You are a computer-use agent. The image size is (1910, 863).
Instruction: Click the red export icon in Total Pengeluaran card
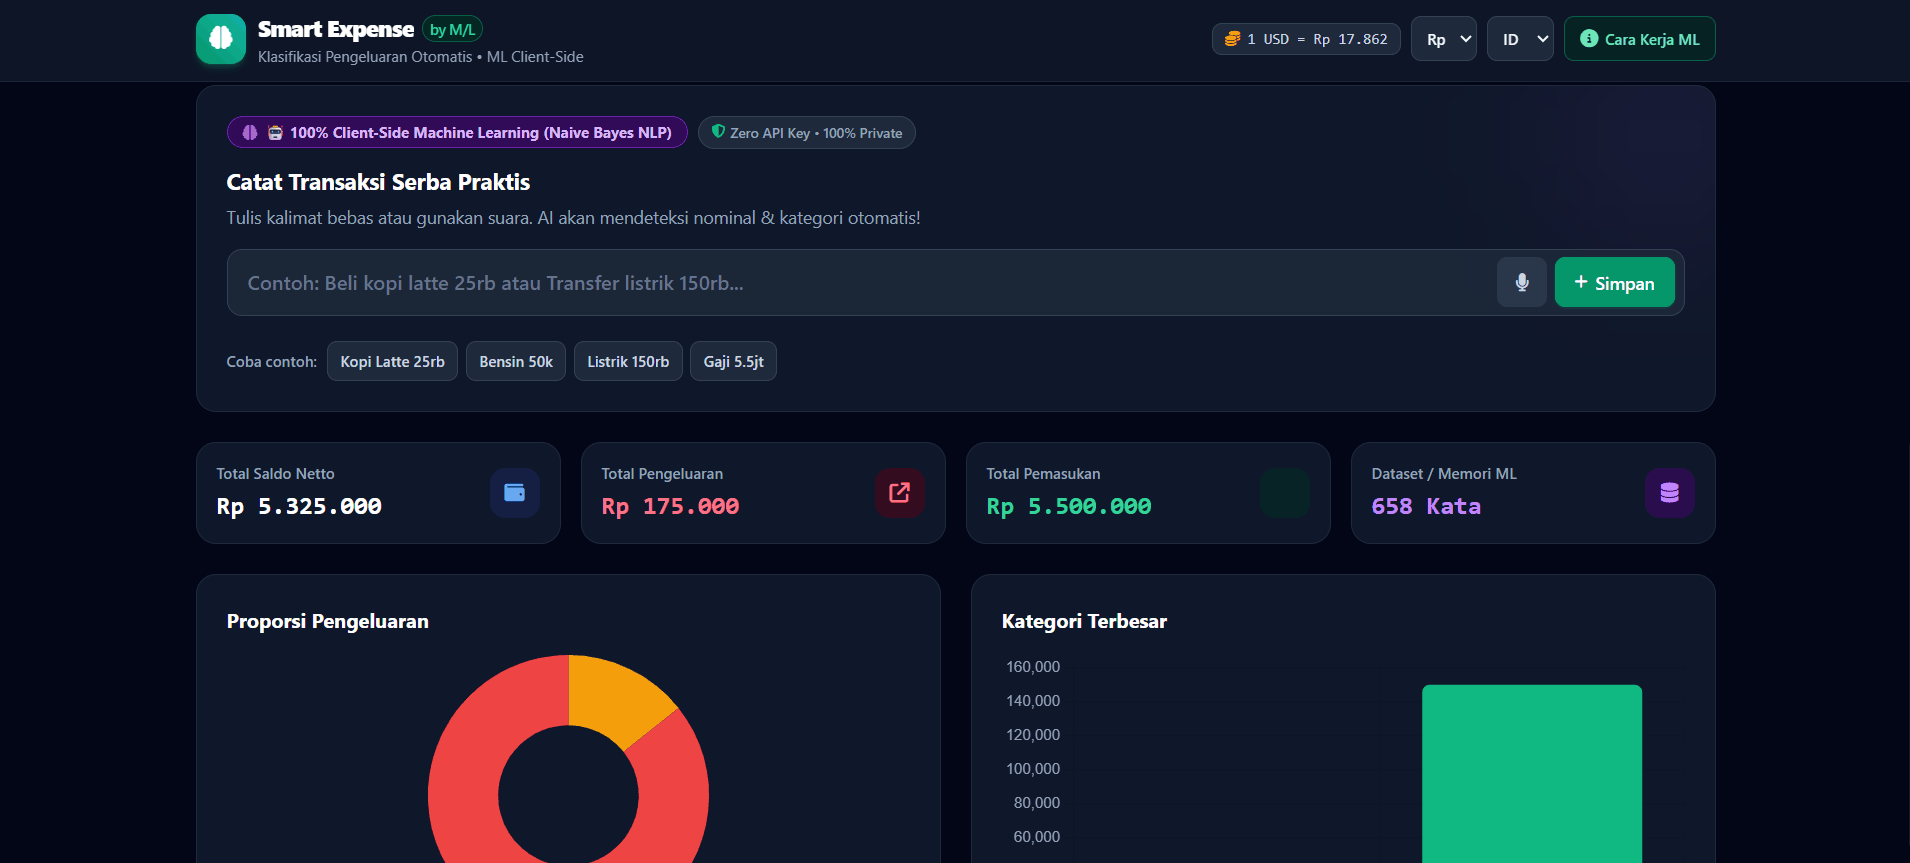coord(900,493)
